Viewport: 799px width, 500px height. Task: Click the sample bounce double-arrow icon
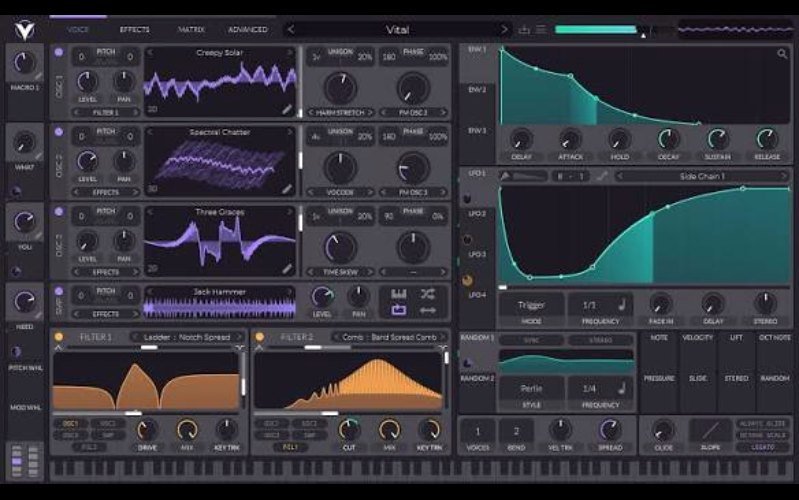pyautogui.click(x=428, y=310)
